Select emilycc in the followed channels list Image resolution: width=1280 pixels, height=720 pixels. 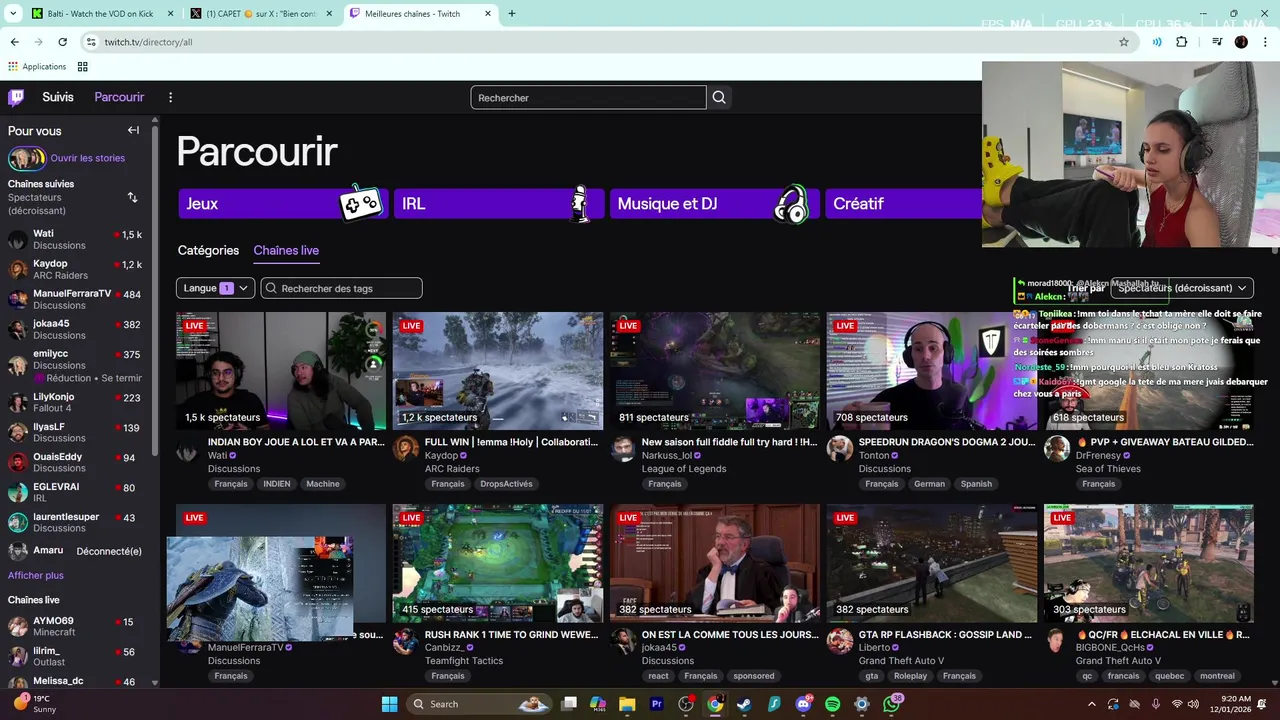coord(75,365)
